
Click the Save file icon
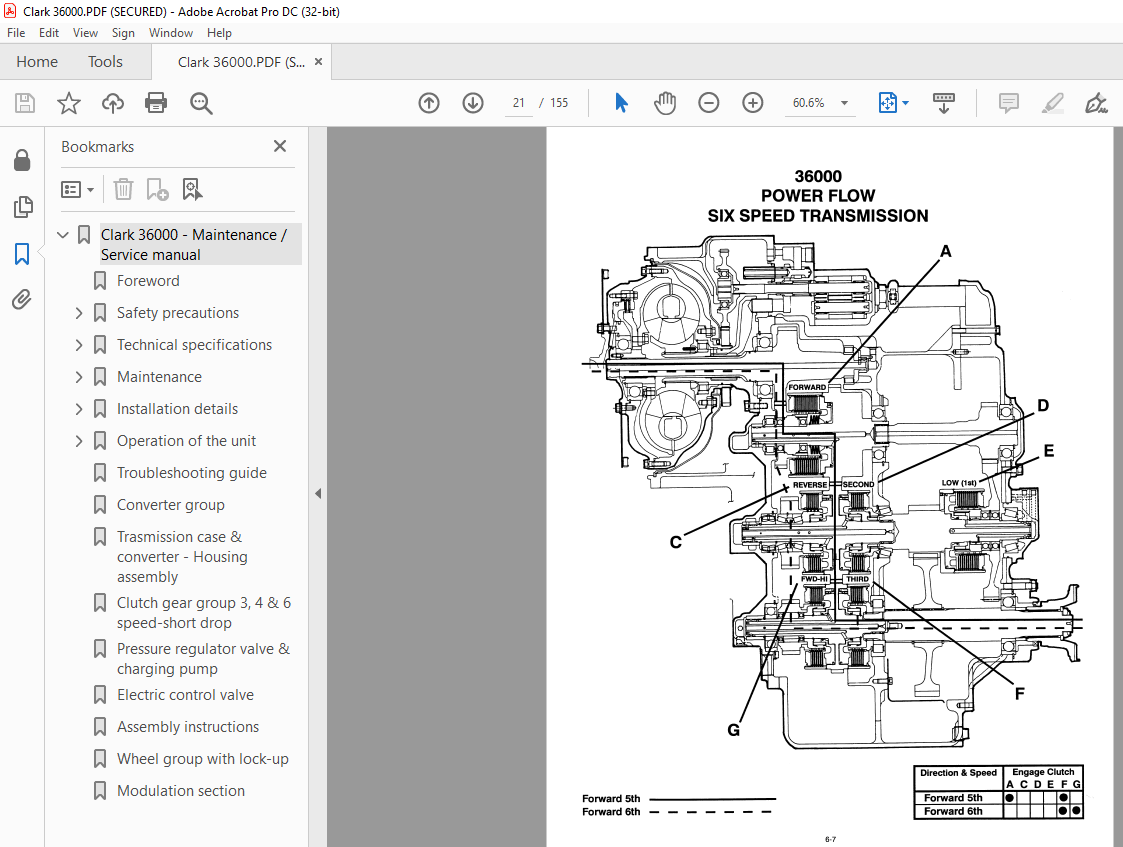point(25,103)
